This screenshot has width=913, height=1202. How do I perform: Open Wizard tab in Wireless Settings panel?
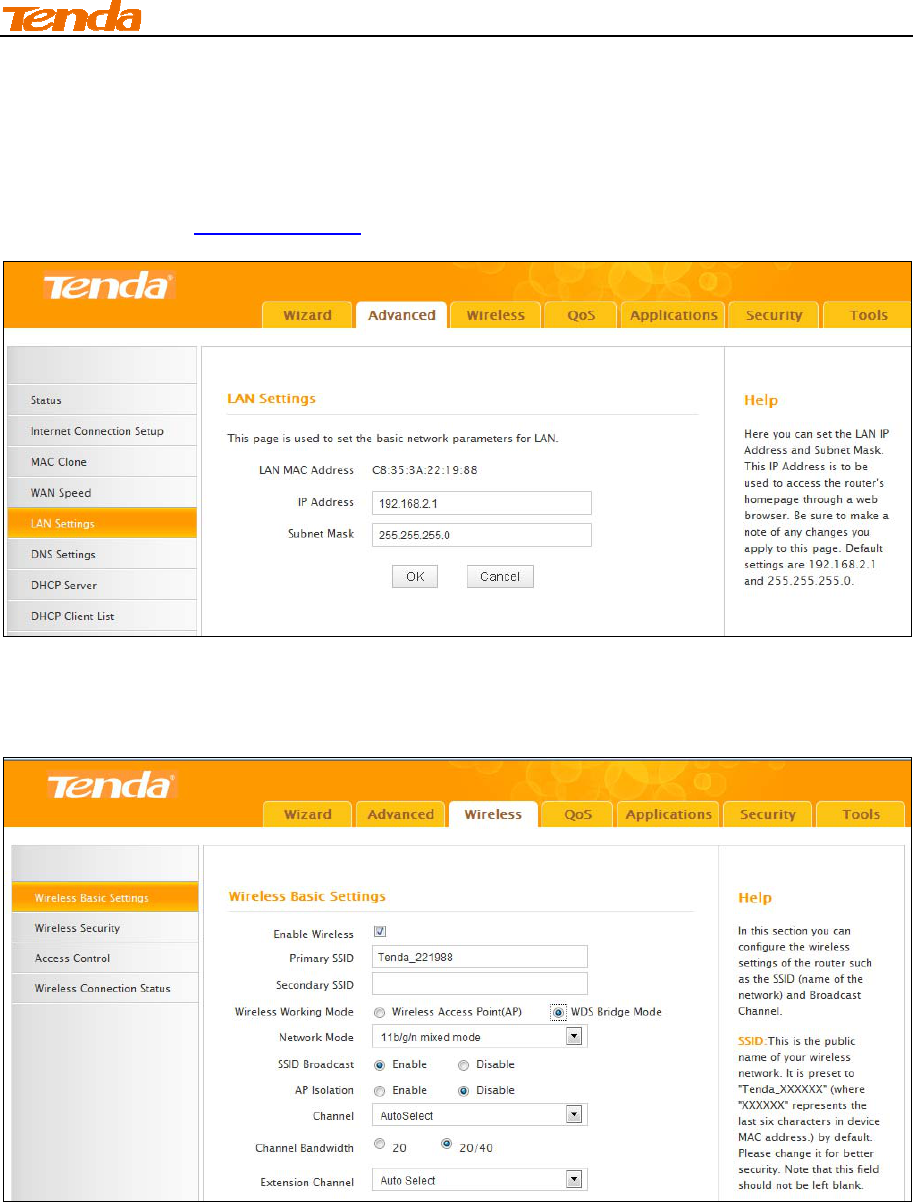pos(307,814)
